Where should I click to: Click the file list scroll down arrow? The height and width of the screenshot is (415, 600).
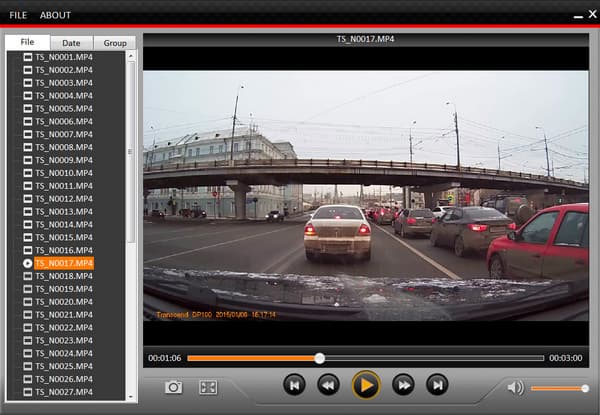coord(131,397)
